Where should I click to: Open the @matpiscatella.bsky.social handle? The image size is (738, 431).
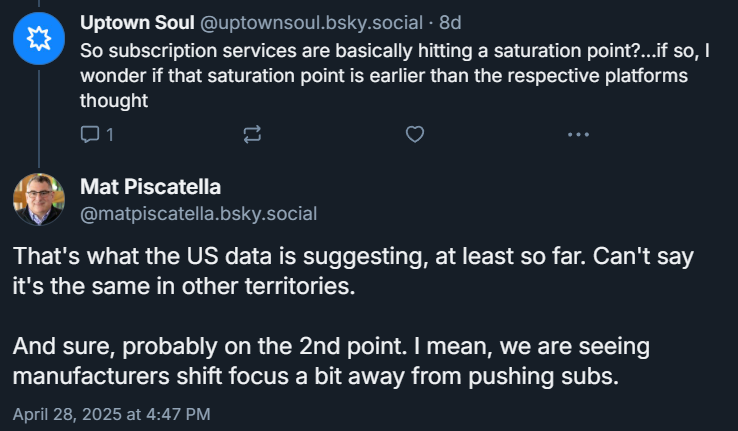[x=198, y=212]
